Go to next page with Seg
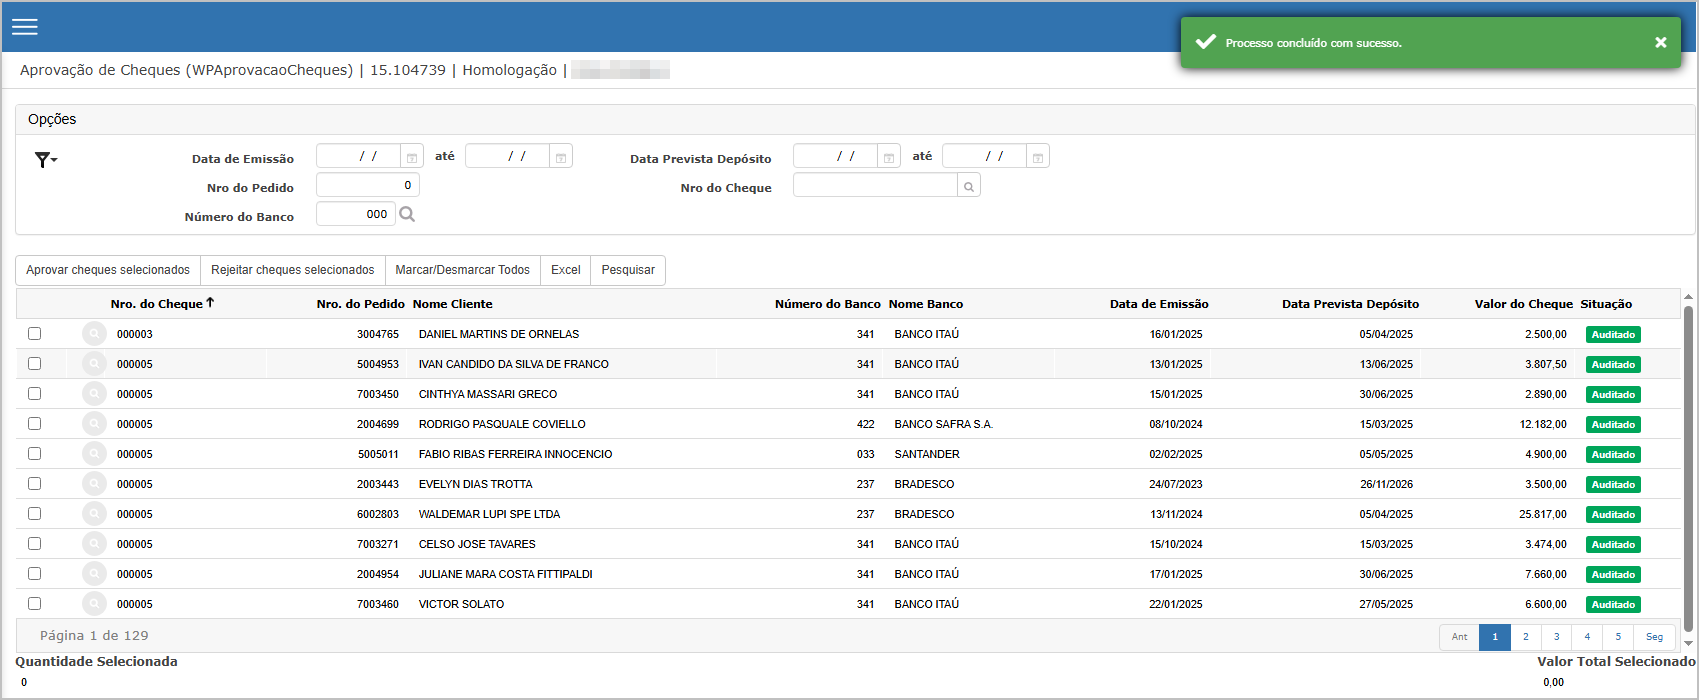This screenshot has height=700, width=1699. click(1655, 637)
